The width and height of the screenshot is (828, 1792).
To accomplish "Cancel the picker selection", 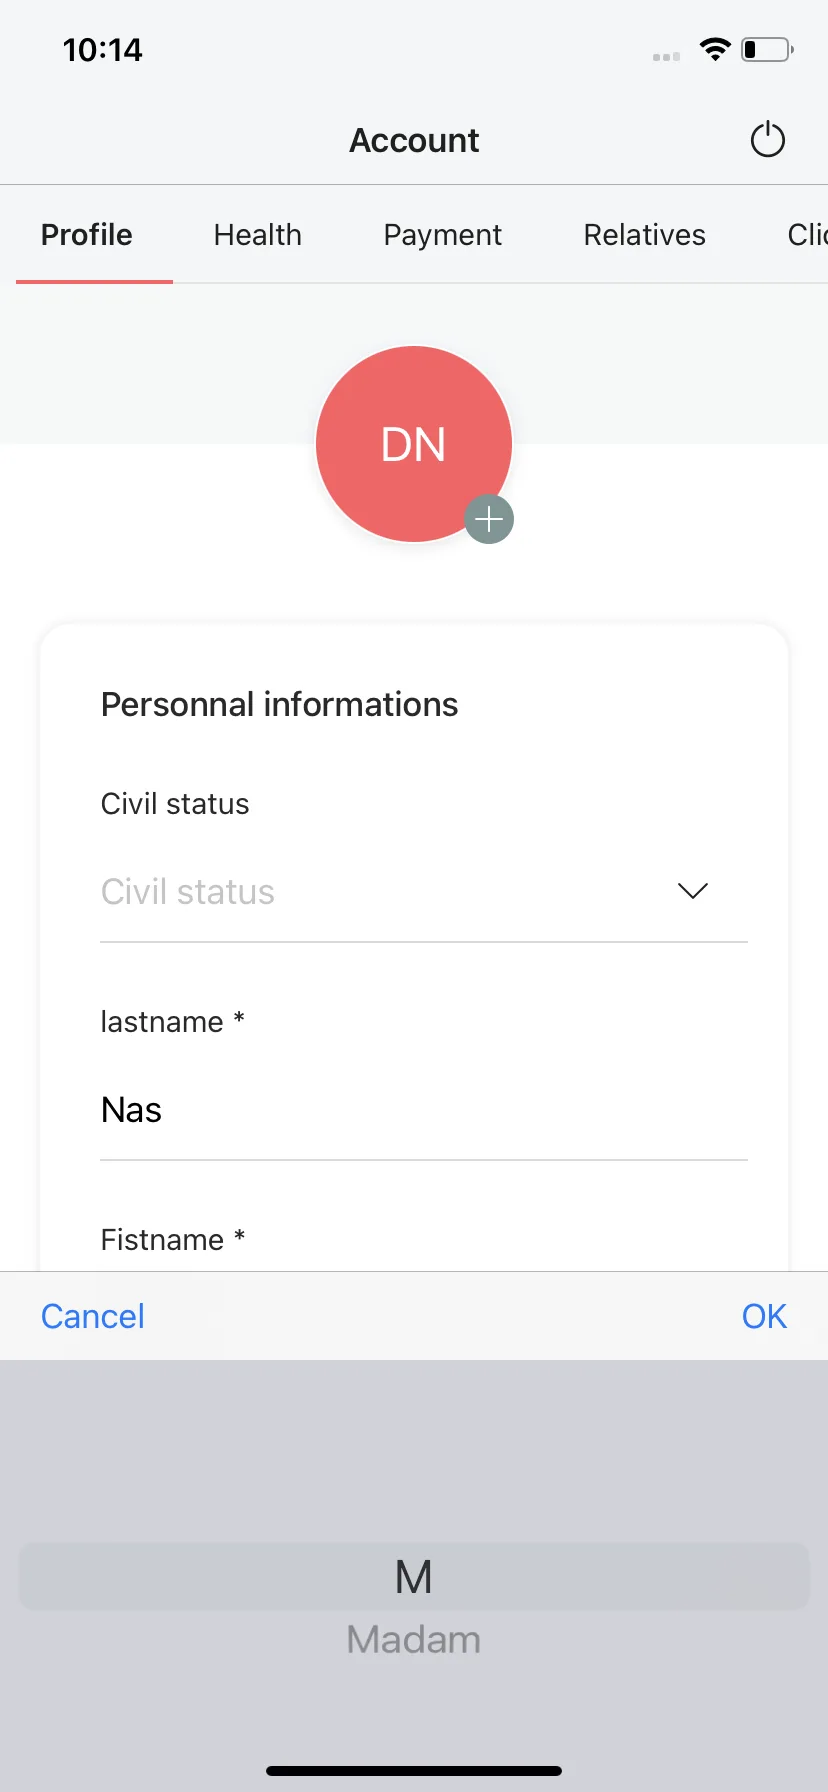I will pos(93,1316).
